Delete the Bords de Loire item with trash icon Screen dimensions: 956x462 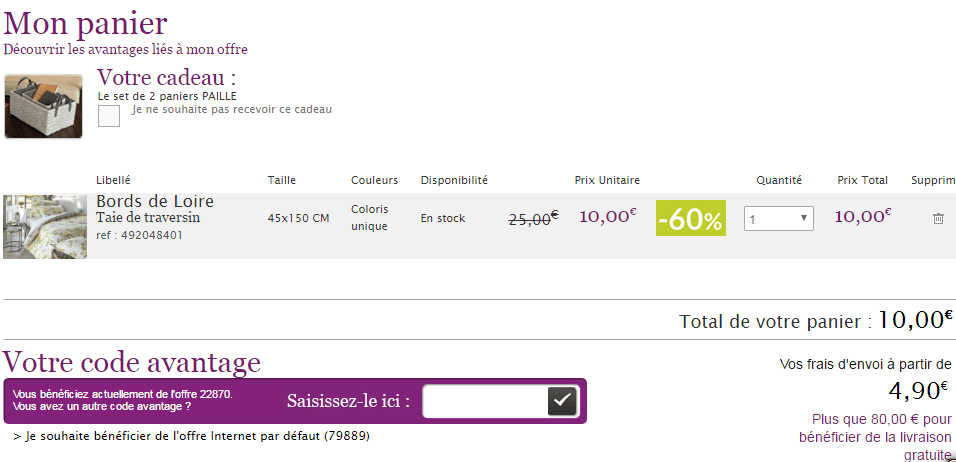(938, 218)
